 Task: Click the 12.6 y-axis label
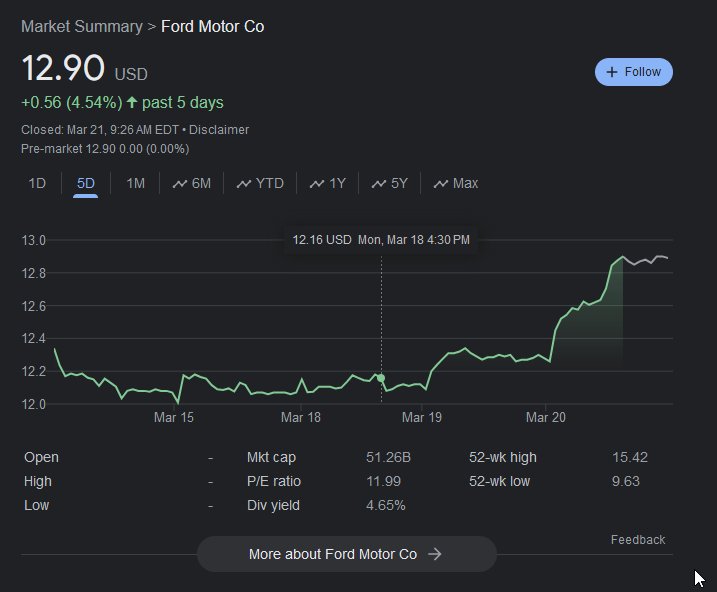[x=34, y=306]
